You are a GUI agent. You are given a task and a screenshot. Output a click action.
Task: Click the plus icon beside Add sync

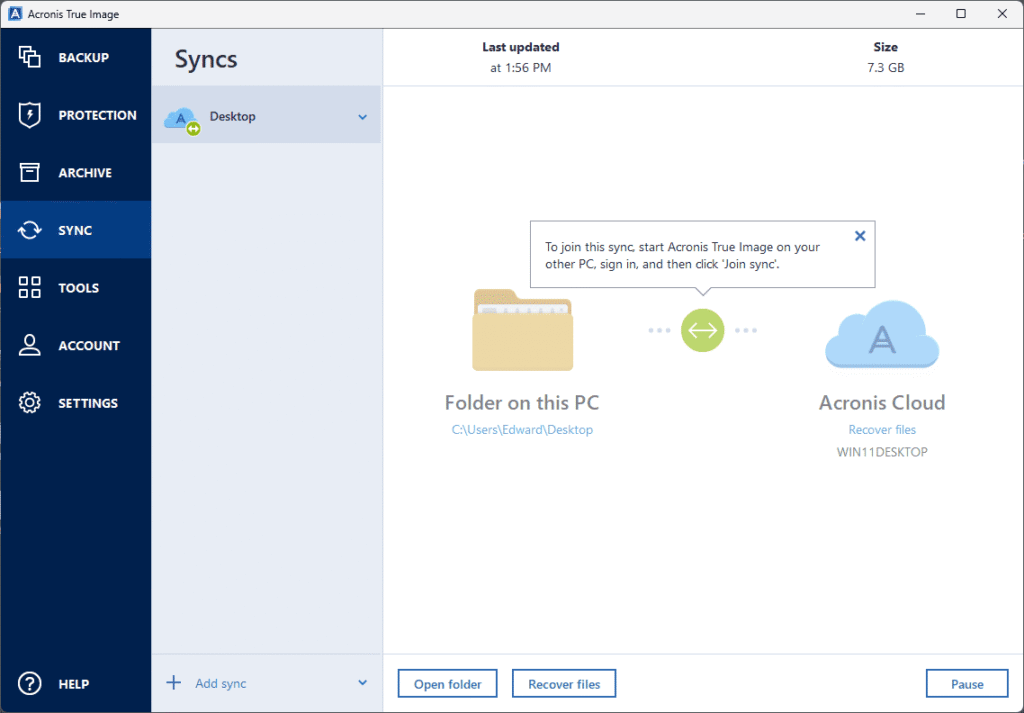coord(174,683)
